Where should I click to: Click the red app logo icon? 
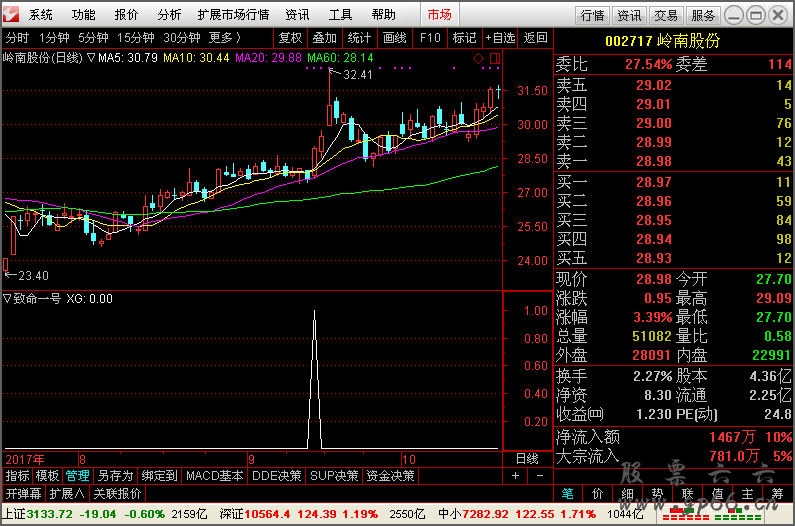coord(11,15)
